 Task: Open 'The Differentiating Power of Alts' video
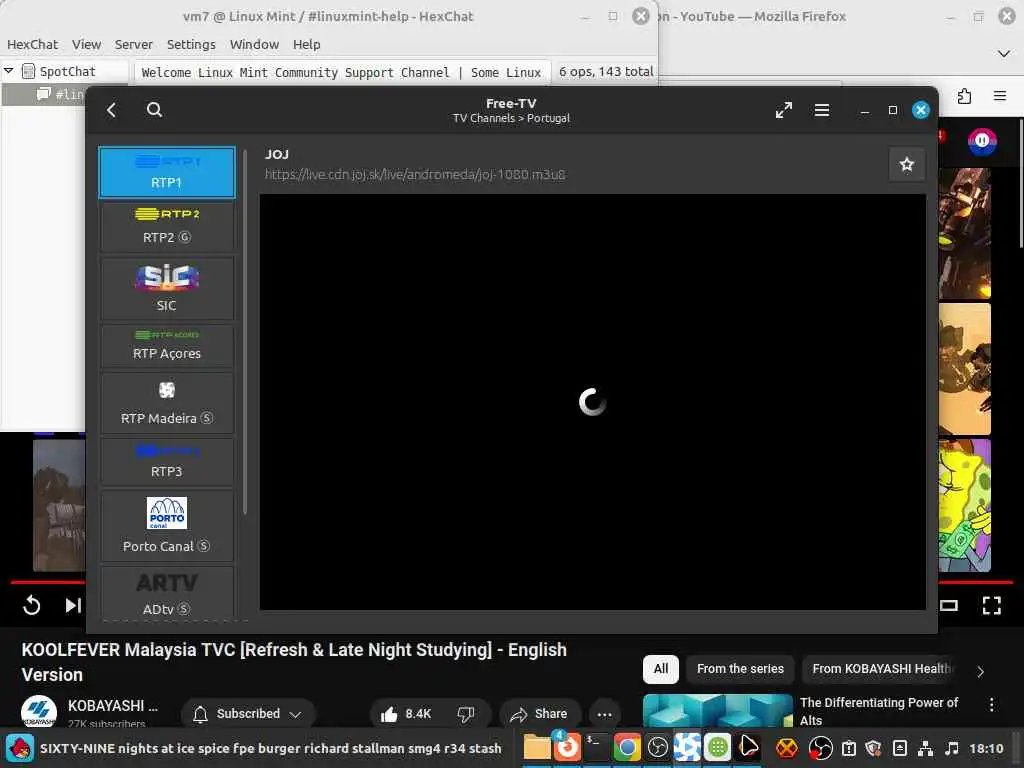pos(878,711)
